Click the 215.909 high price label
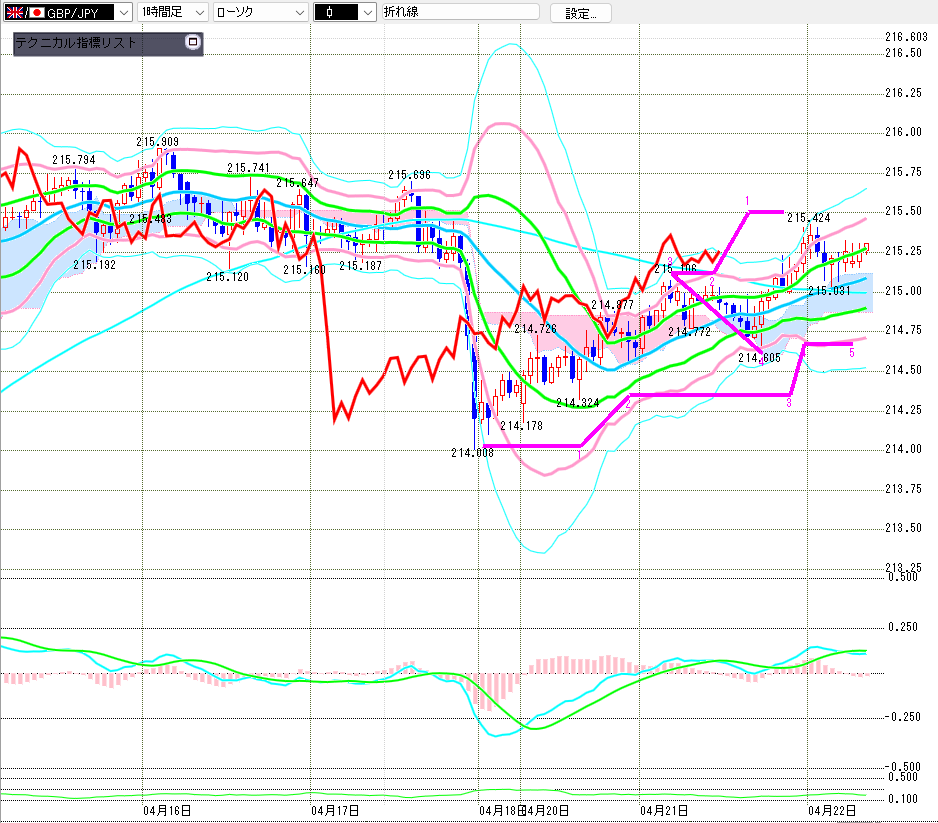This screenshot has height=823, width=938. (x=158, y=142)
